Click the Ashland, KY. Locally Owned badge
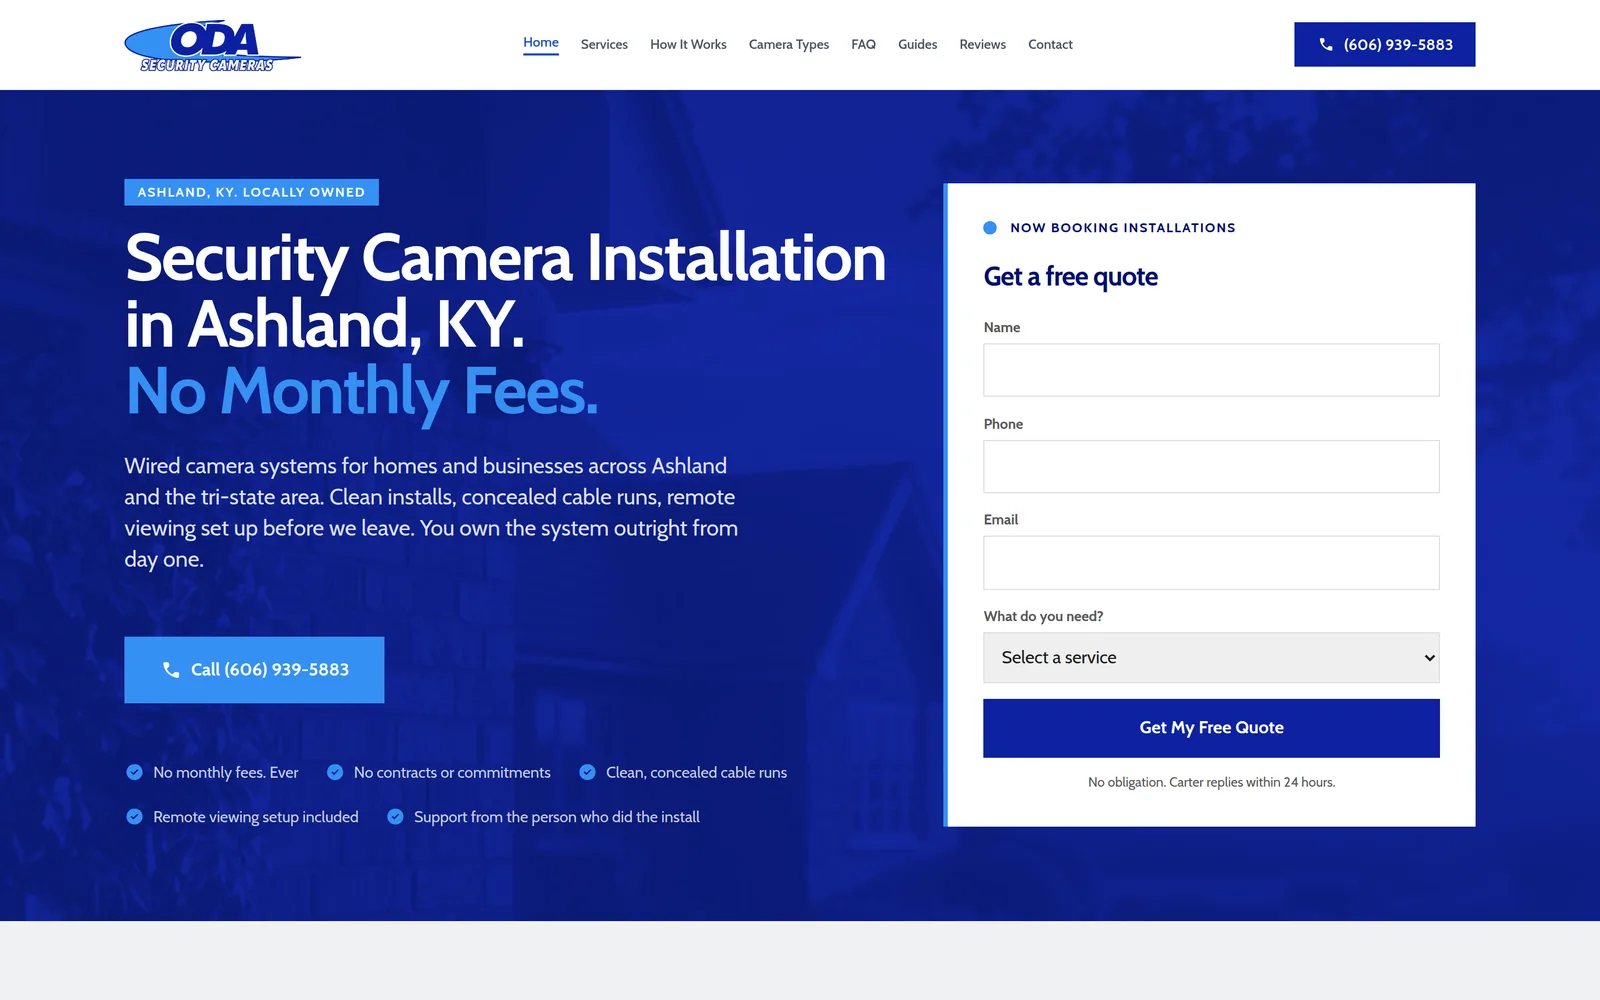This screenshot has width=1600, height=1000. point(251,192)
